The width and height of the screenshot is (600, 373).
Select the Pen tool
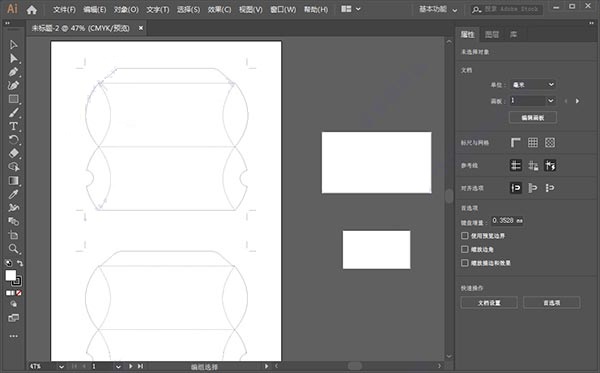pyautogui.click(x=13, y=72)
